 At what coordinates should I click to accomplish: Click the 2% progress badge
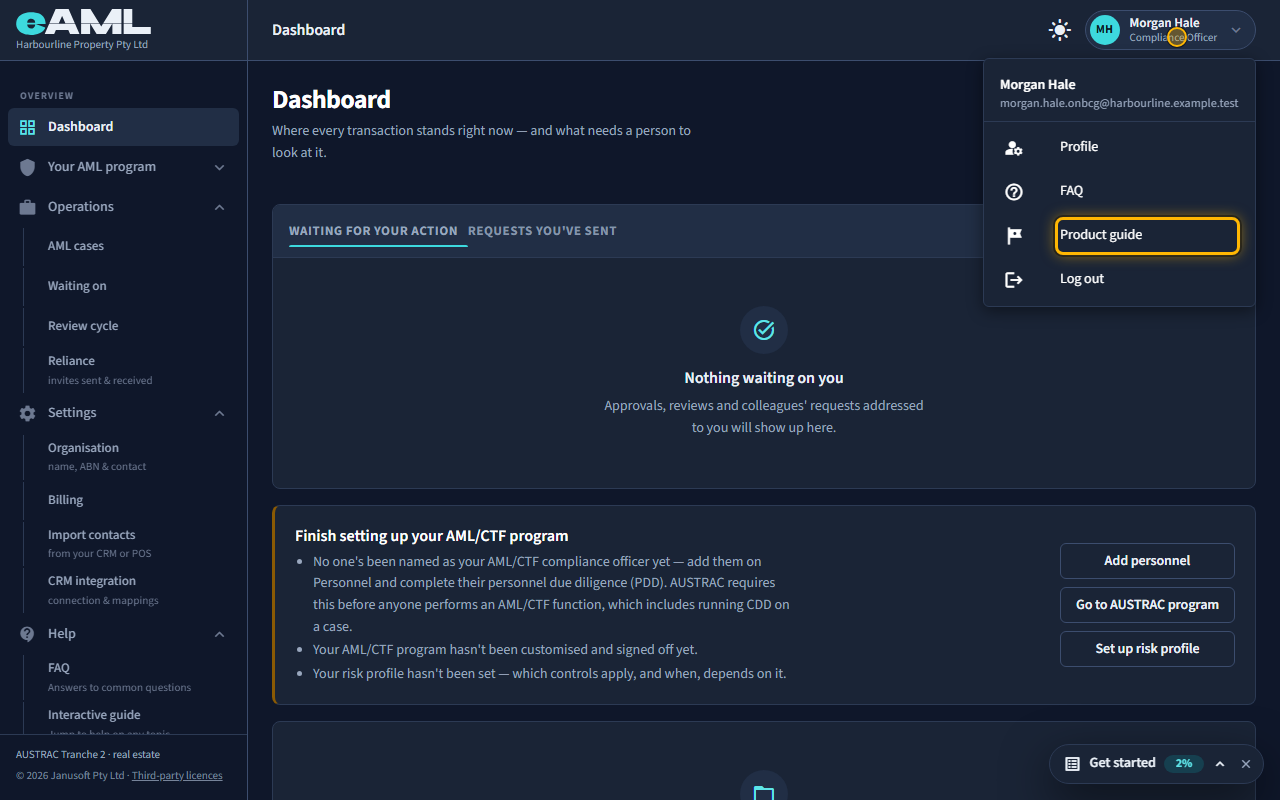coord(1184,763)
